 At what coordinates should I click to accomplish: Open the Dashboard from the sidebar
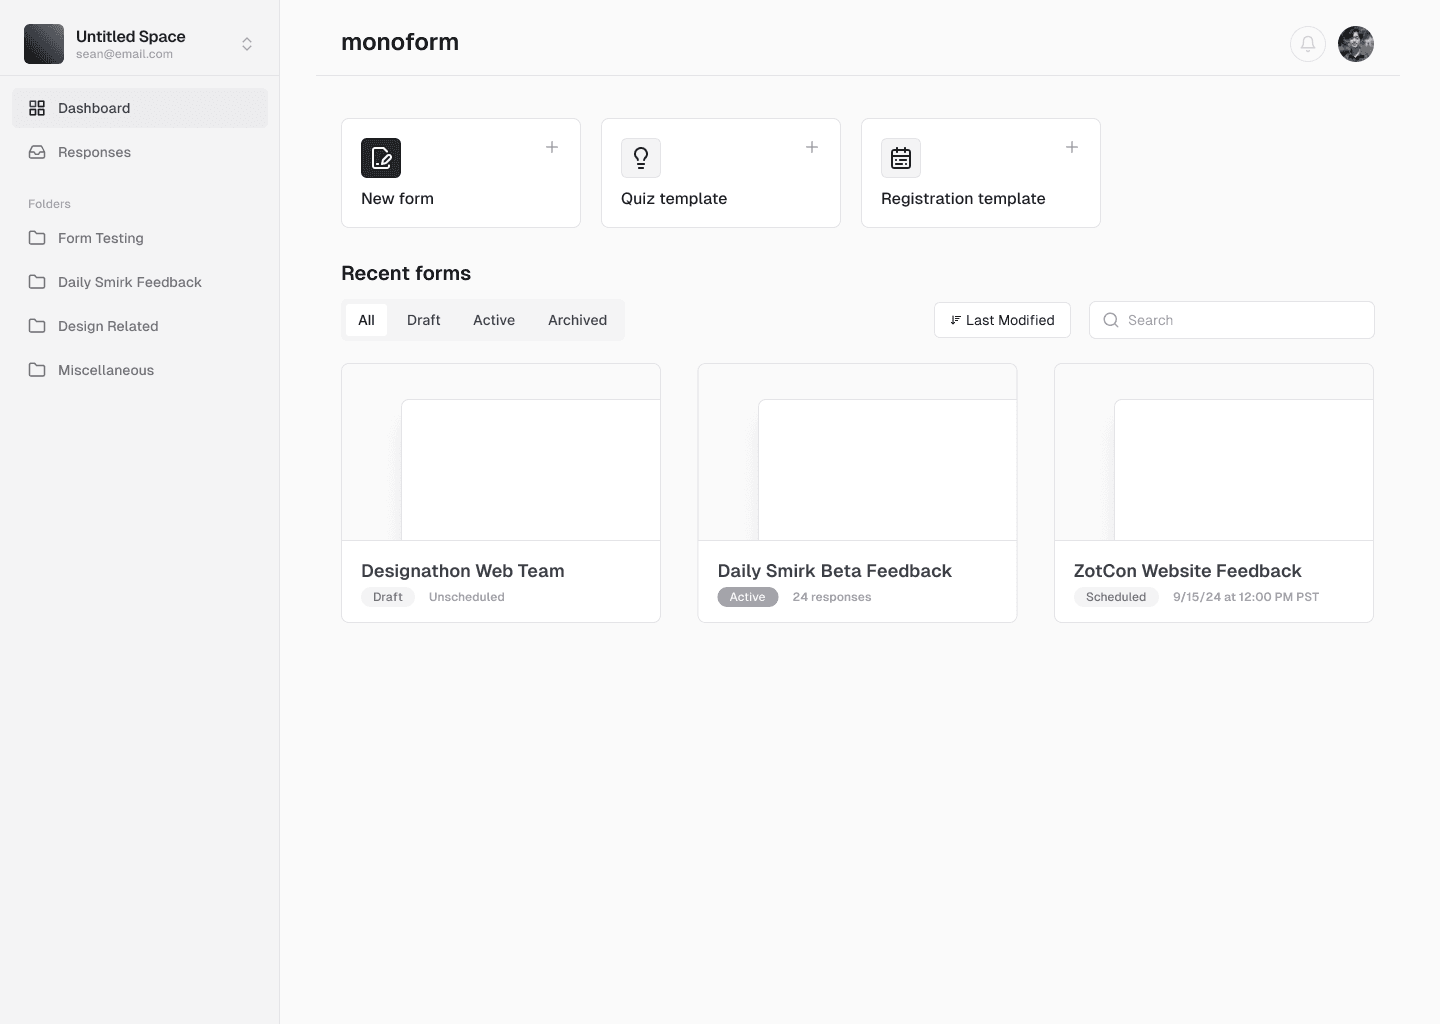pyautogui.click(x=92, y=108)
